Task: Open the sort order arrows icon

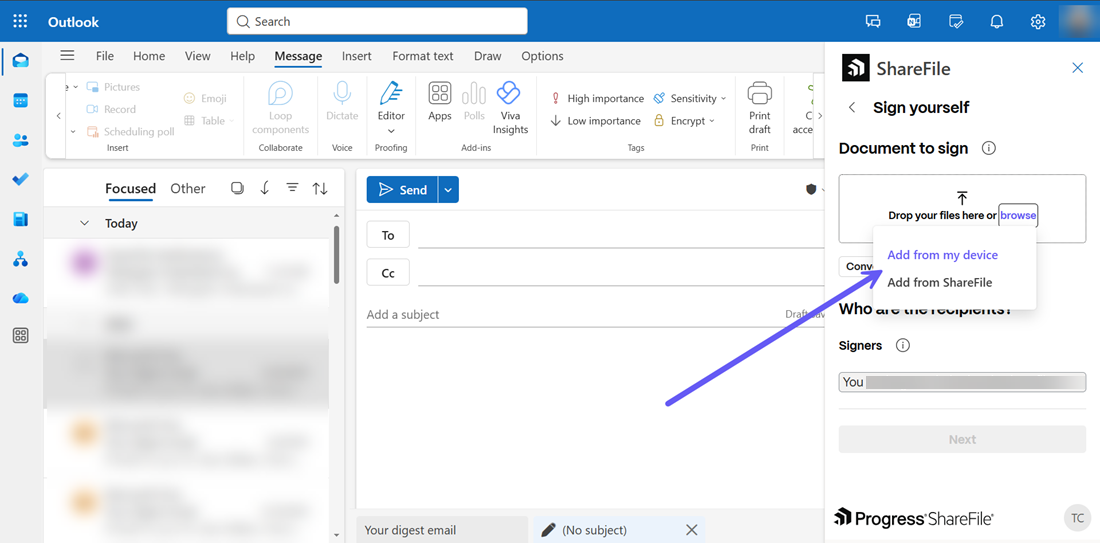Action: (x=320, y=188)
